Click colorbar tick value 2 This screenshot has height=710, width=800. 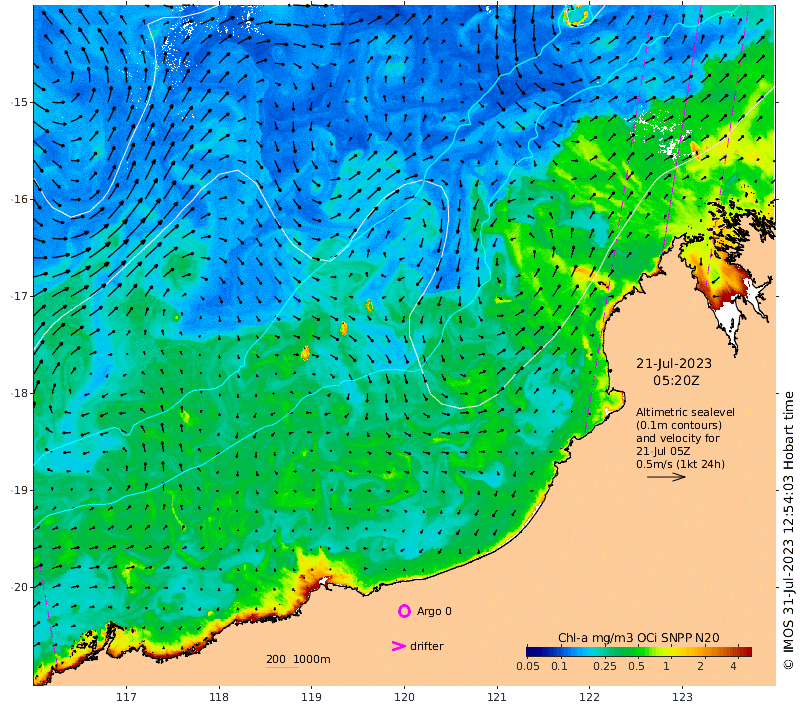click(x=701, y=666)
